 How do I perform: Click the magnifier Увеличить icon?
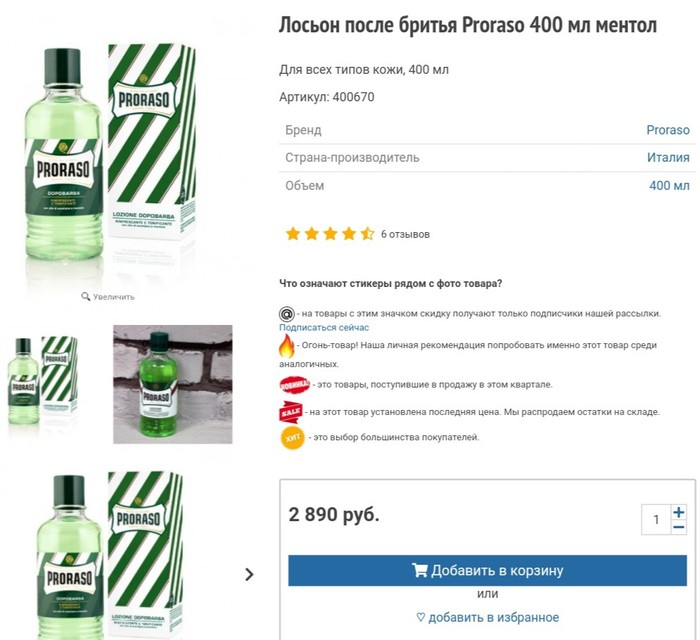coord(86,297)
